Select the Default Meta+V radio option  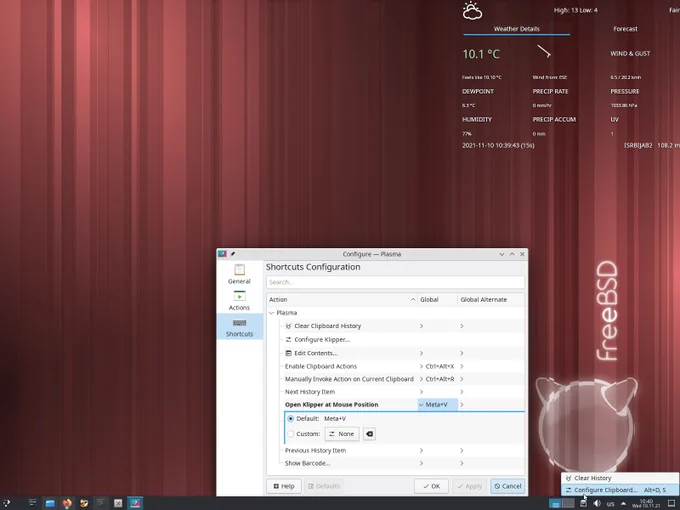(291, 418)
